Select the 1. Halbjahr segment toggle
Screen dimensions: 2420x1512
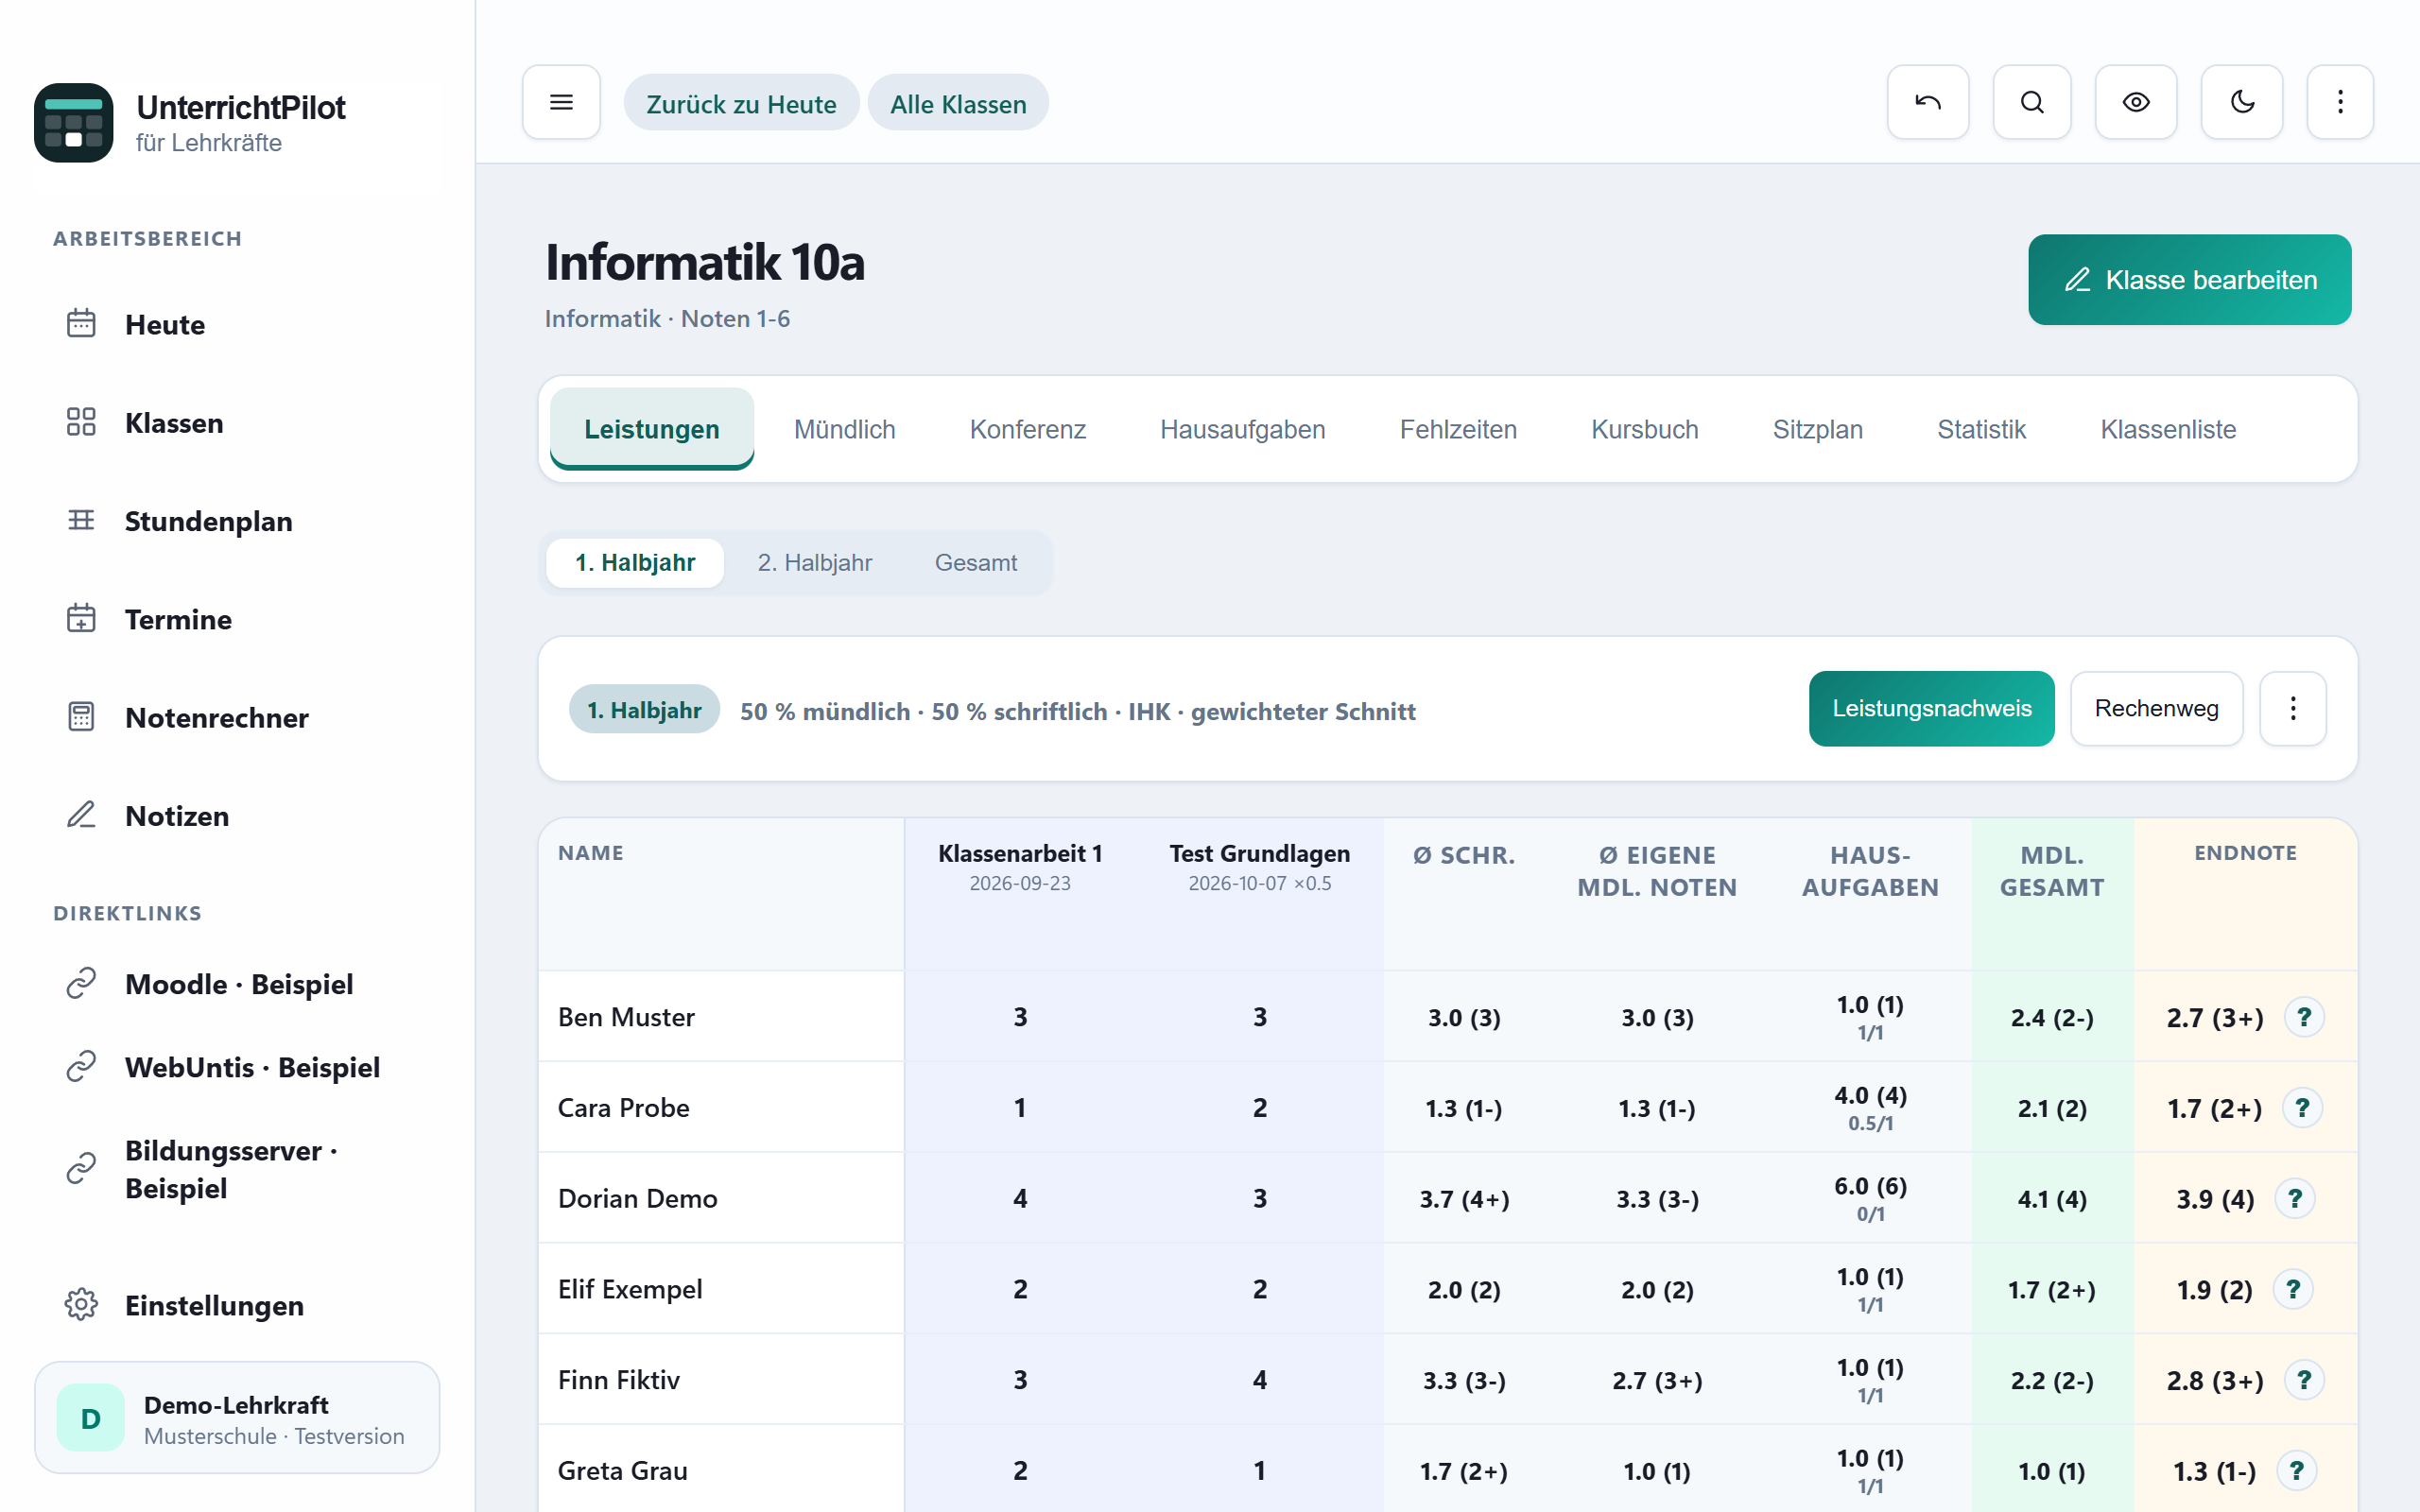[x=635, y=562]
